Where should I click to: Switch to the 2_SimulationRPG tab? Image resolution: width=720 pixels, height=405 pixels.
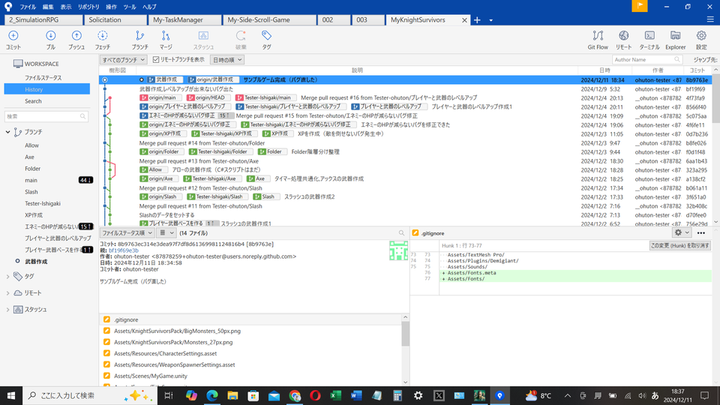(x=43, y=20)
